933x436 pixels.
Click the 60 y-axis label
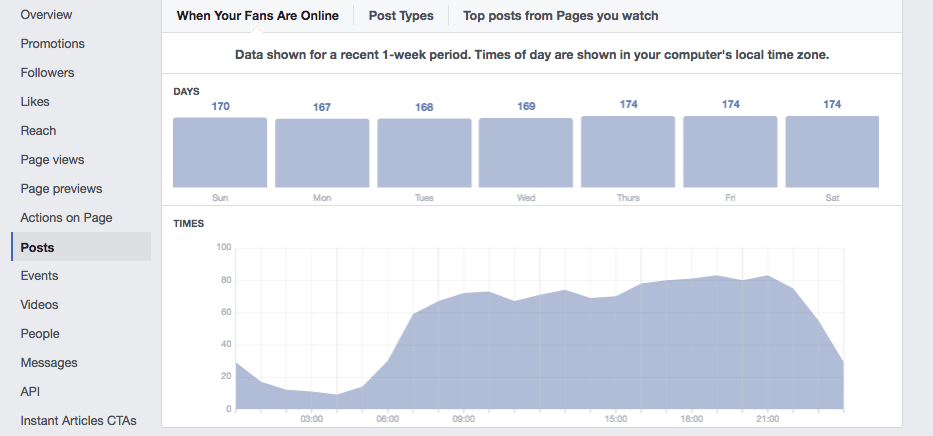[x=226, y=312]
